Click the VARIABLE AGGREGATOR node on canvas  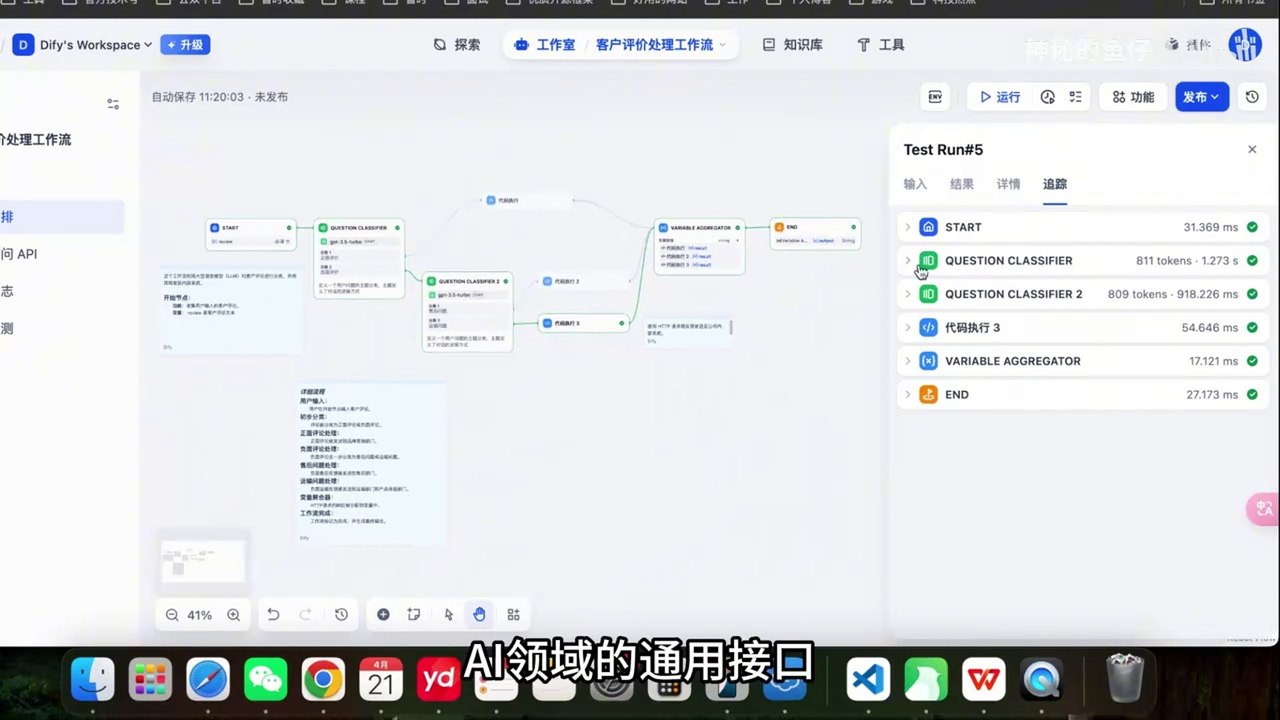pyautogui.click(x=699, y=246)
